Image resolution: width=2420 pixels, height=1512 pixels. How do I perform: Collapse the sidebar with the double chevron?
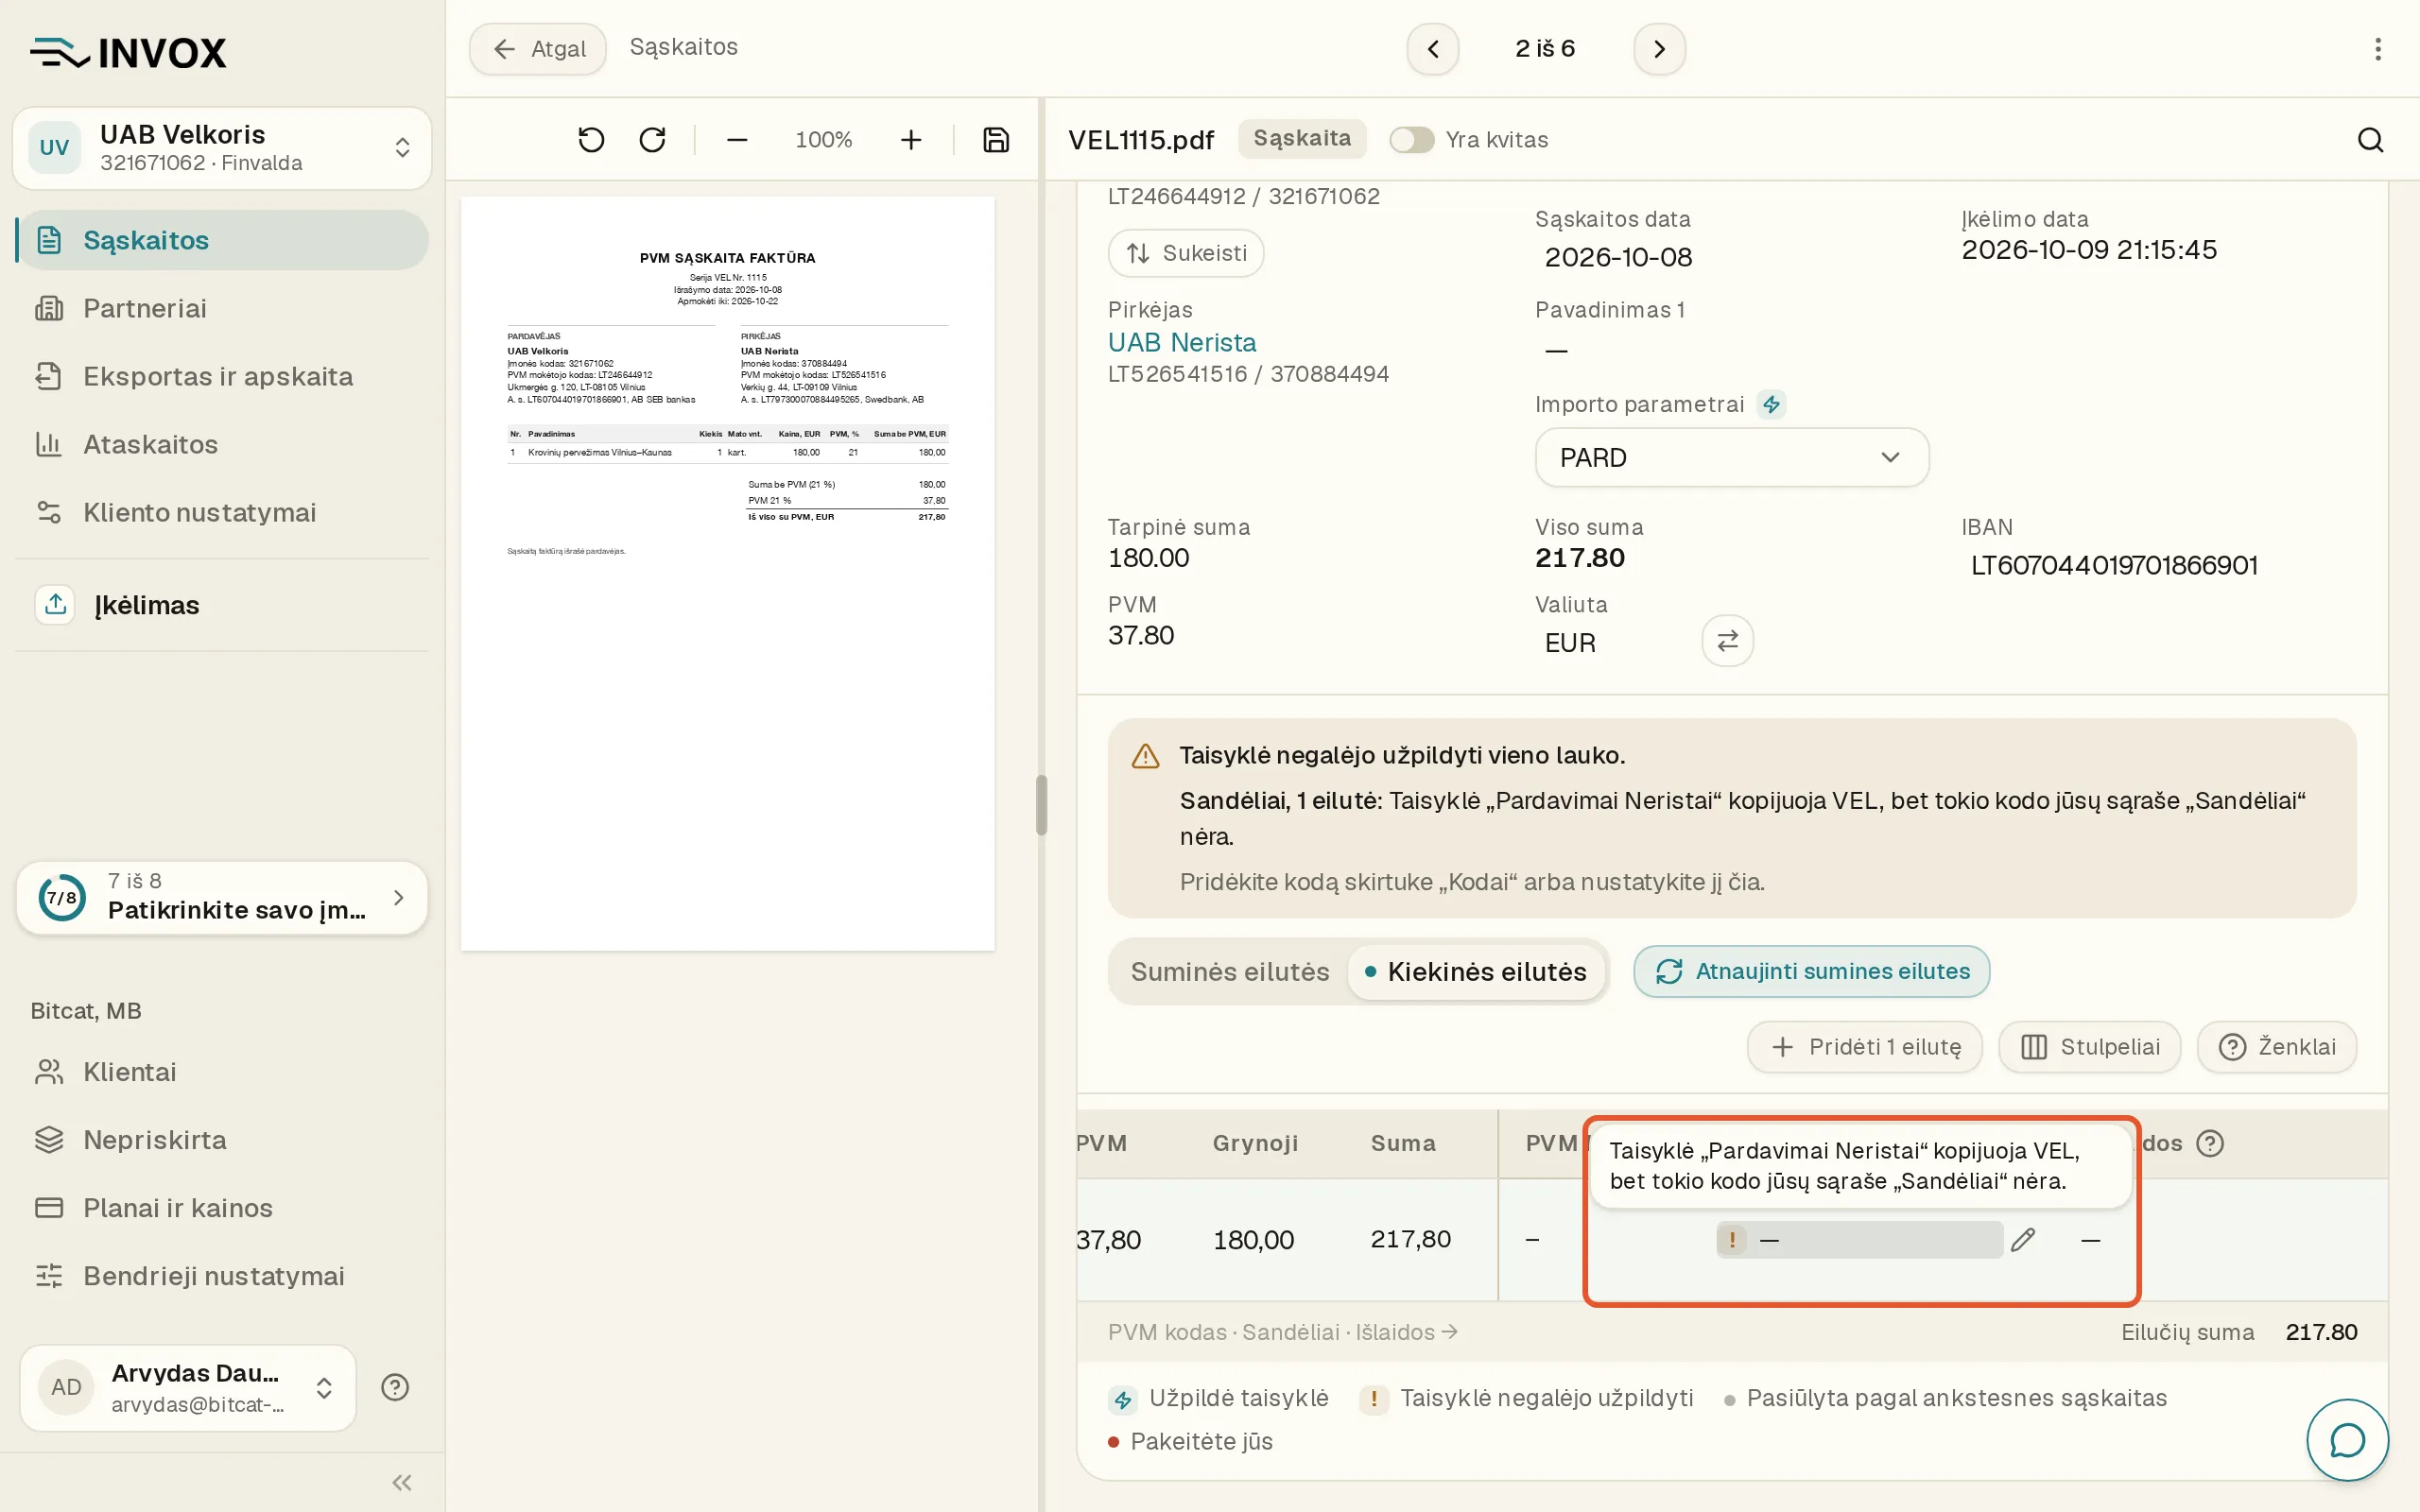tap(402, 1482)
